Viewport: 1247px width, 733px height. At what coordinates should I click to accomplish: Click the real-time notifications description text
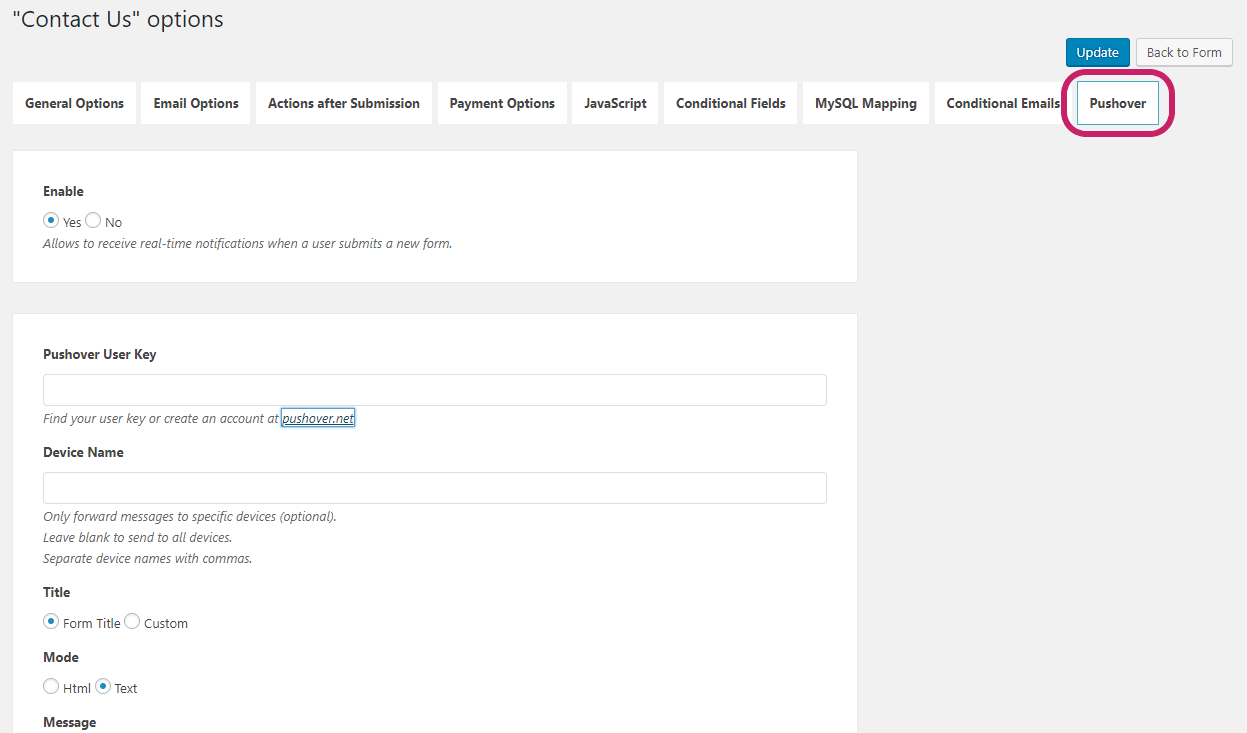[248, 243]
